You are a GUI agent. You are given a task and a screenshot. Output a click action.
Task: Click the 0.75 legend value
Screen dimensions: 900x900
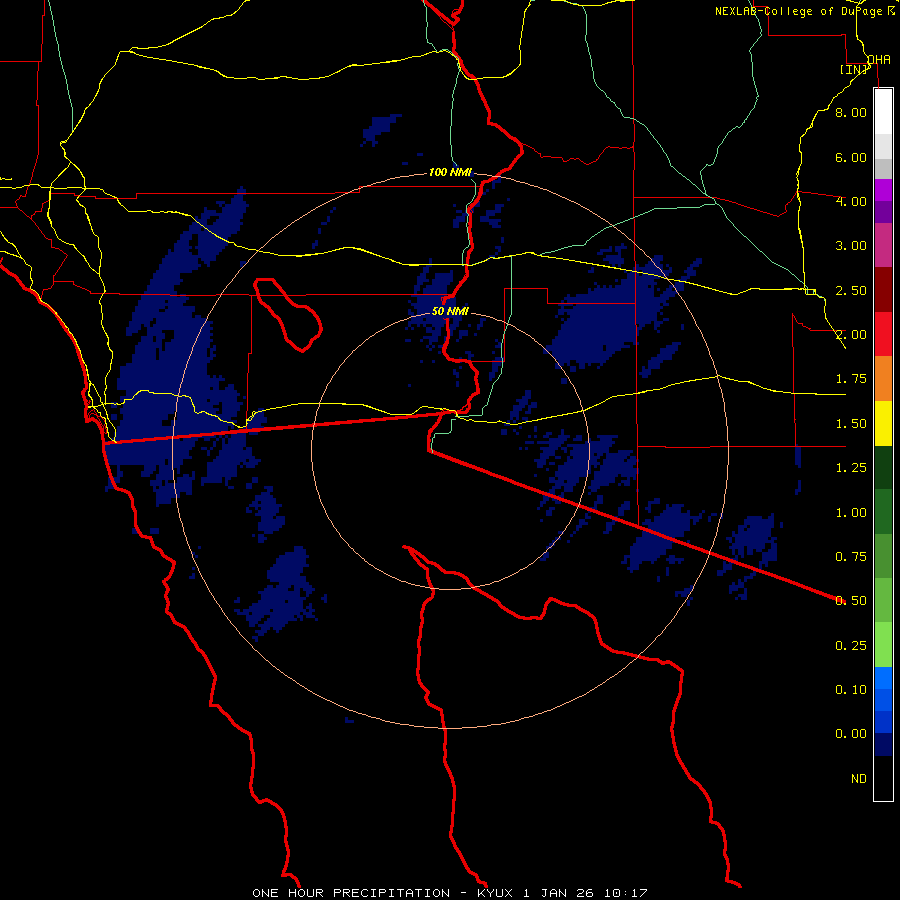click(x=851, y=557)
